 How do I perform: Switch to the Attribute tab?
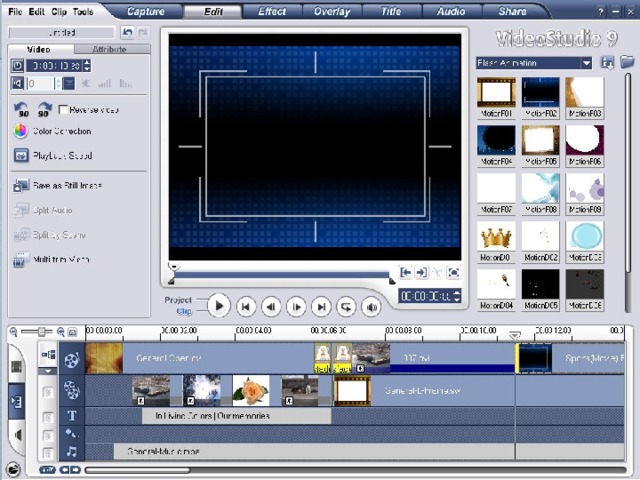pyautogui.click(x=112, y=49)
